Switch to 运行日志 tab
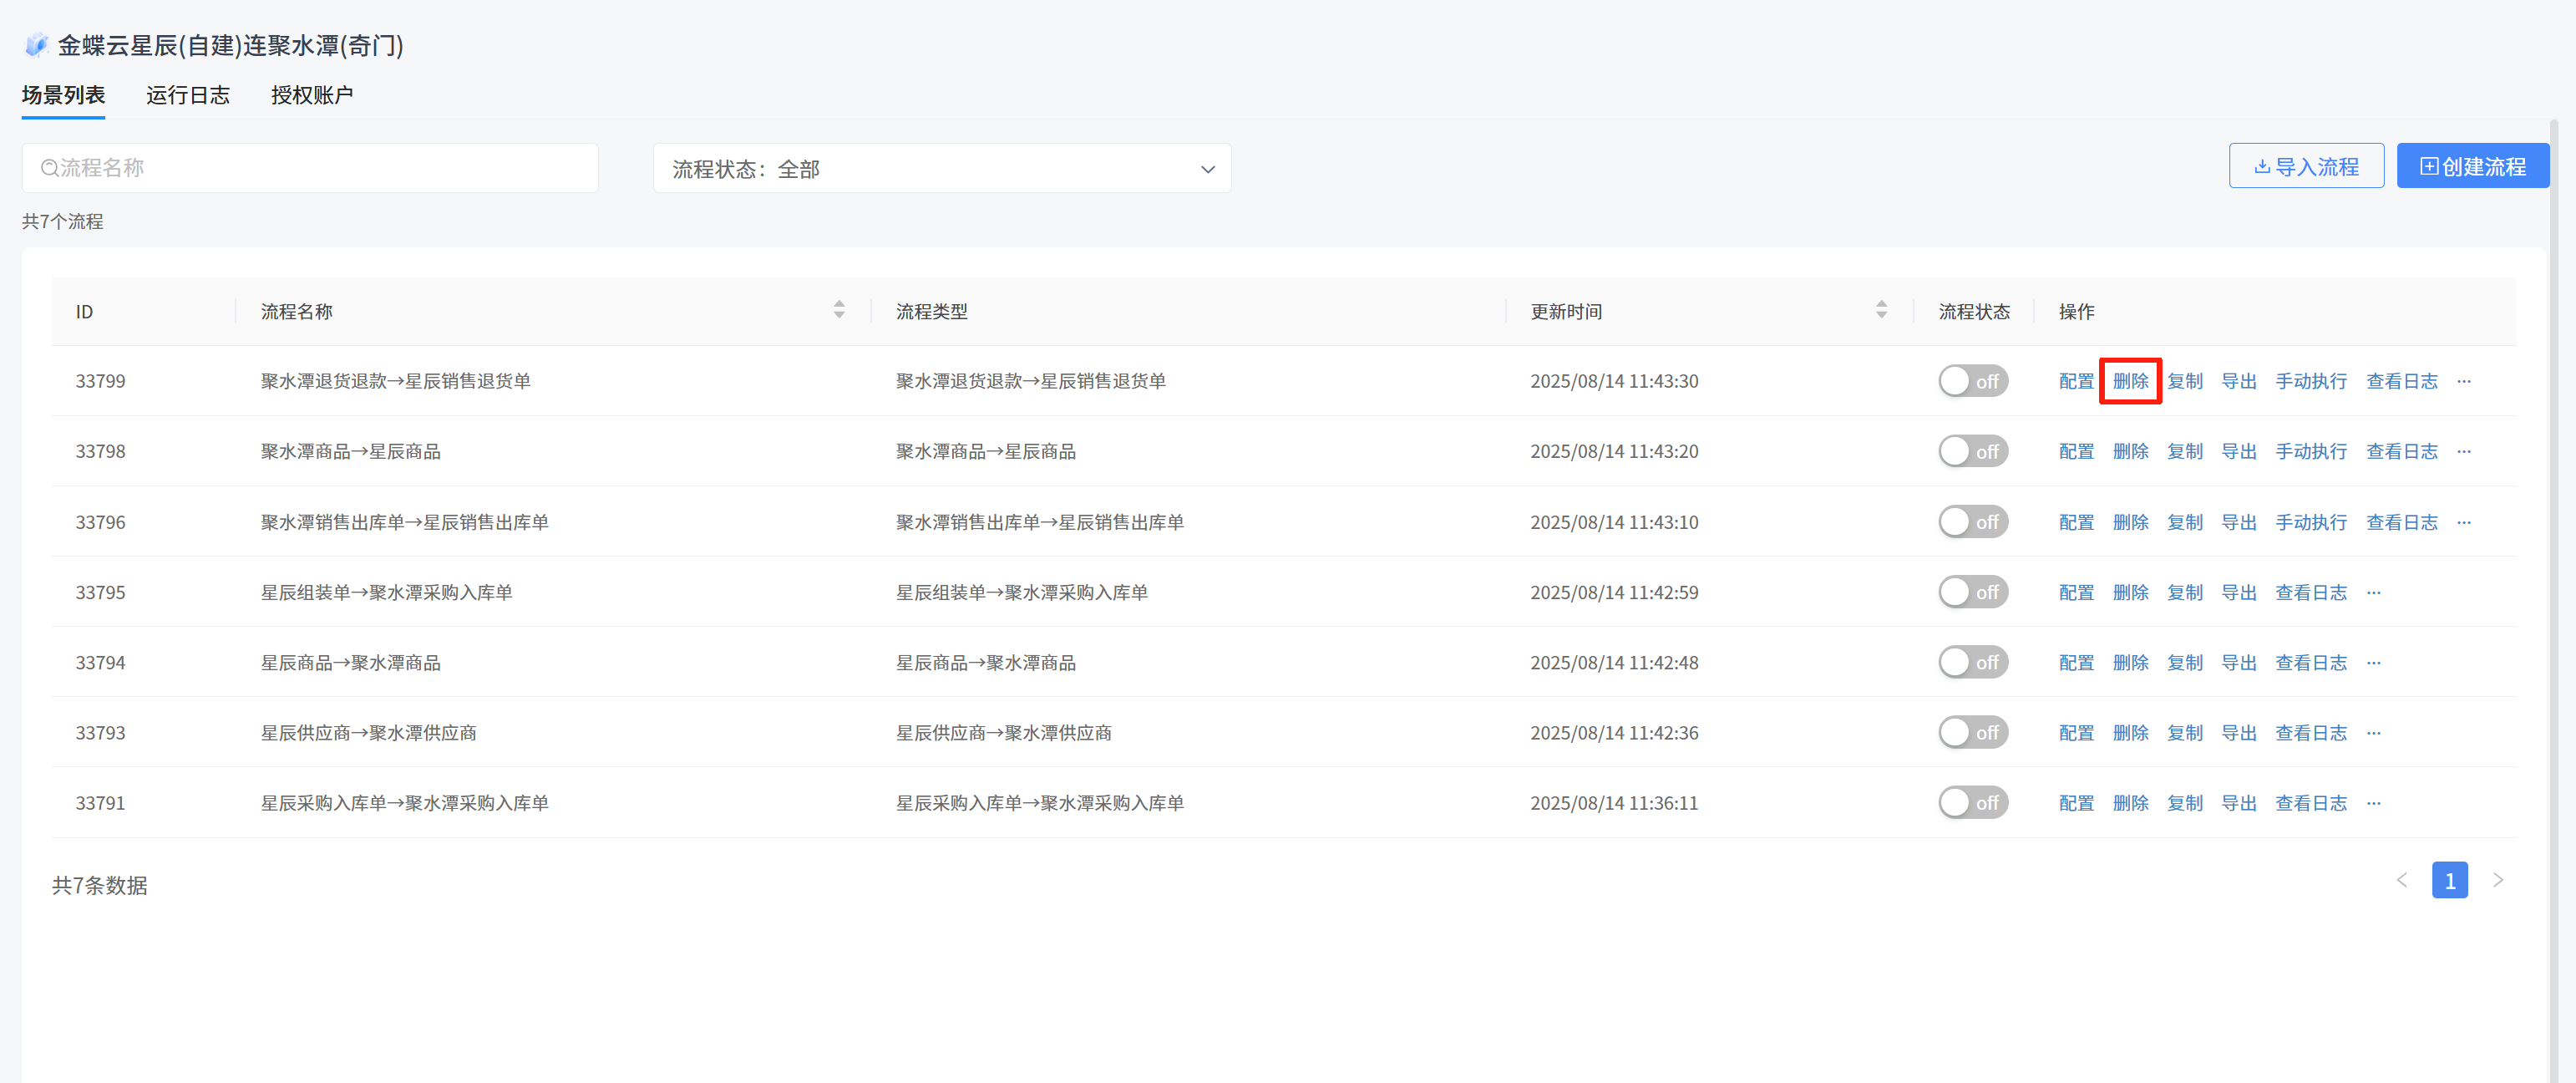The height and width of the screenshot is (1083, 2576). click(x=187, y=95)
